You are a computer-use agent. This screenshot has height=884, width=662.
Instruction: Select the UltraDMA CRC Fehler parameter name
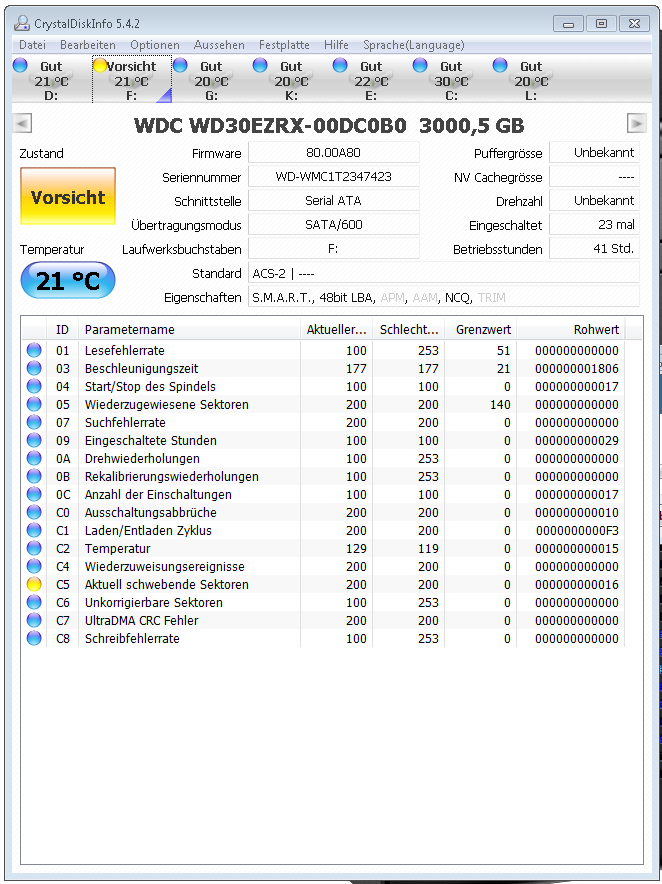[142, 621]
